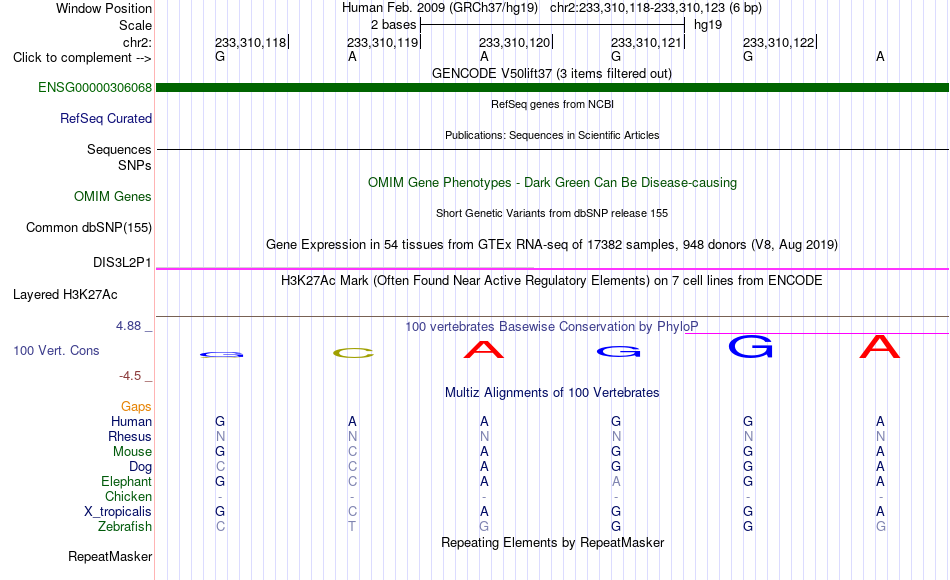Image resolution: width=950 pixels, height=580 pixels.
Task: Click 'Publications: Sequences in Scientific Articles' title
Action: [x=552, y=135]
